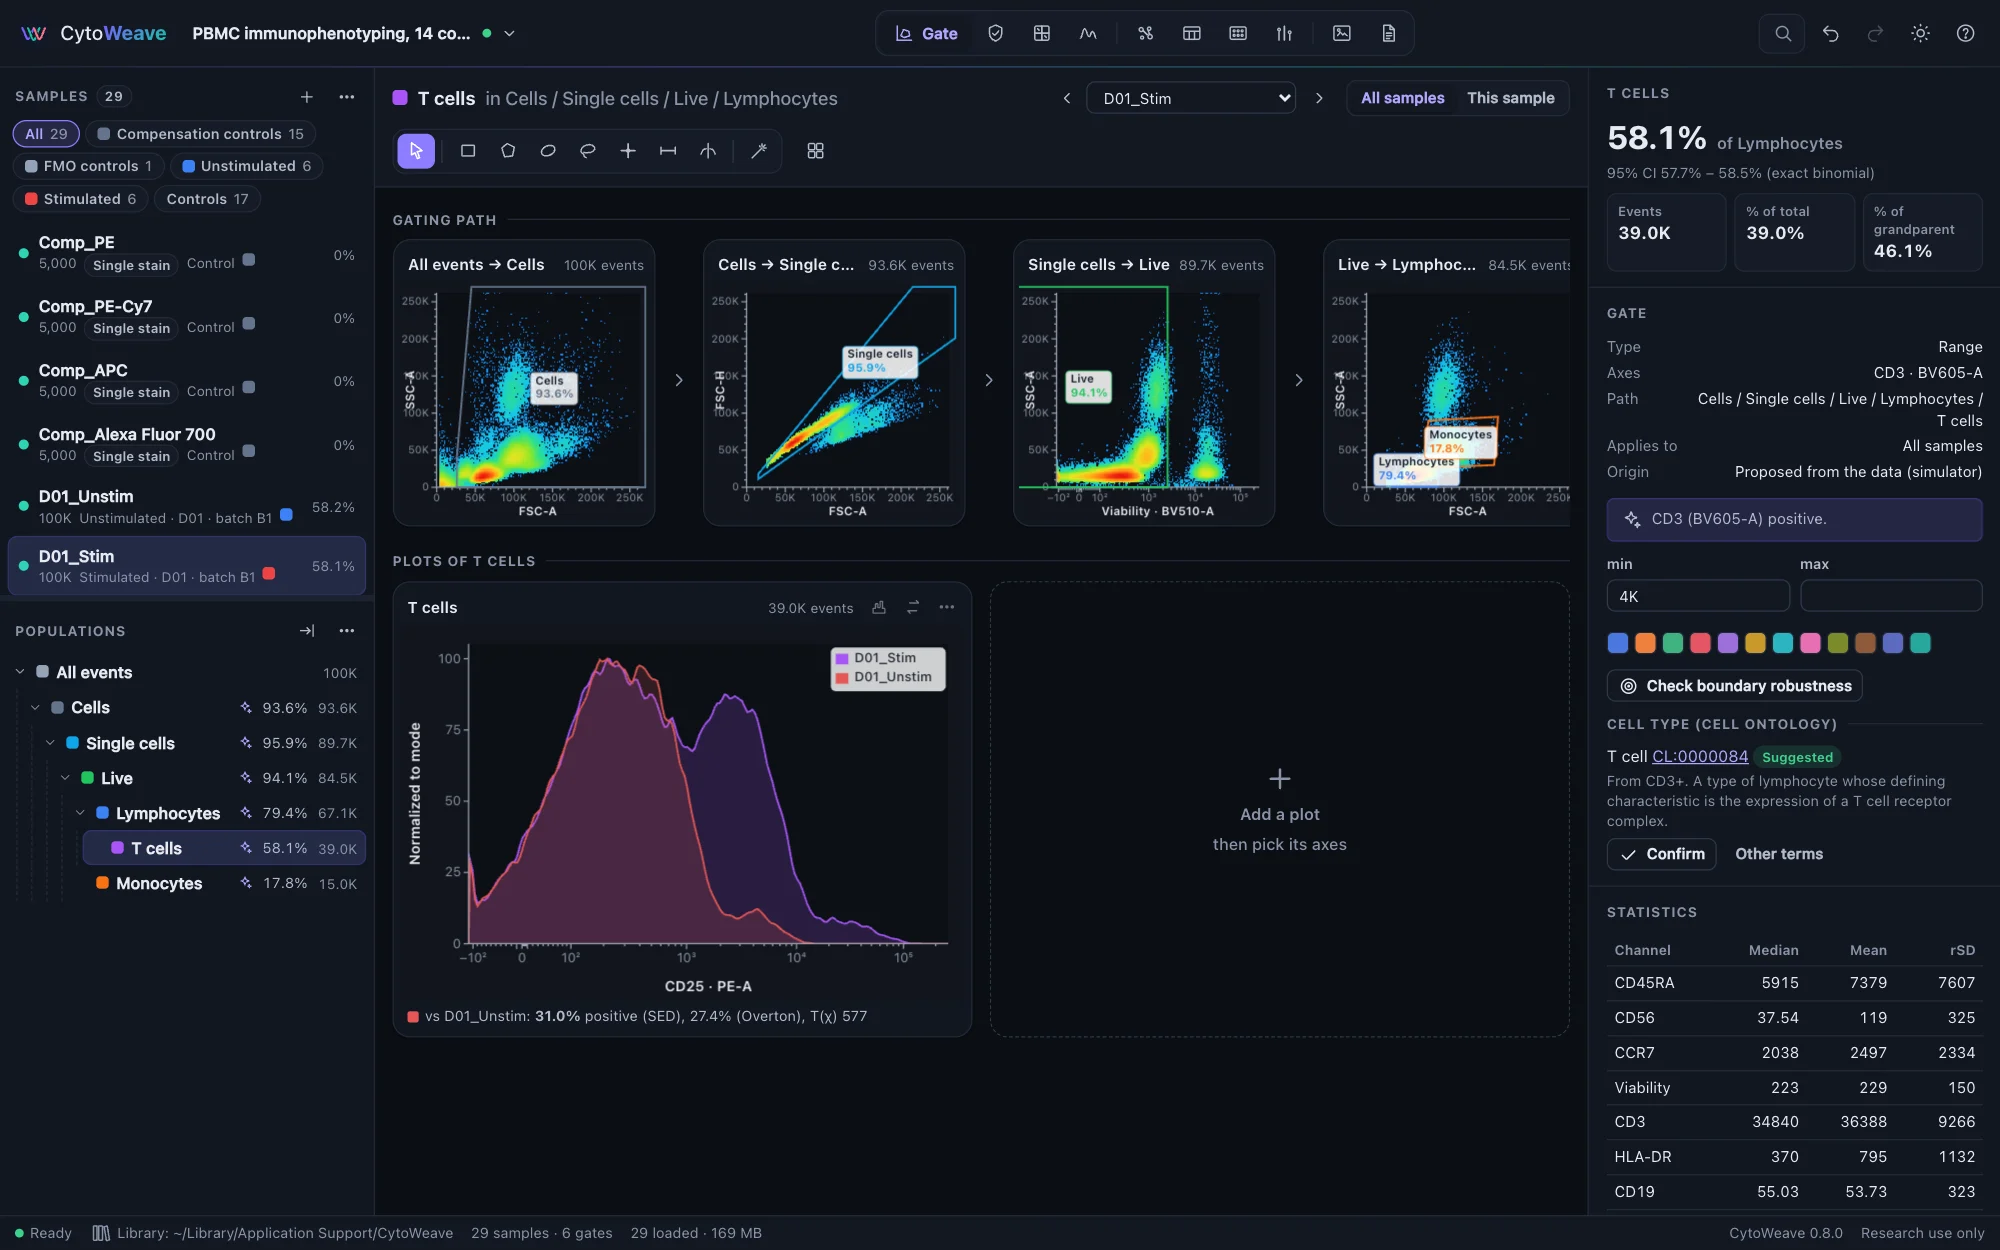Open the histogram overlay view in top toolbar
2000x1250 pixels.
click(x=1088, y=33)
